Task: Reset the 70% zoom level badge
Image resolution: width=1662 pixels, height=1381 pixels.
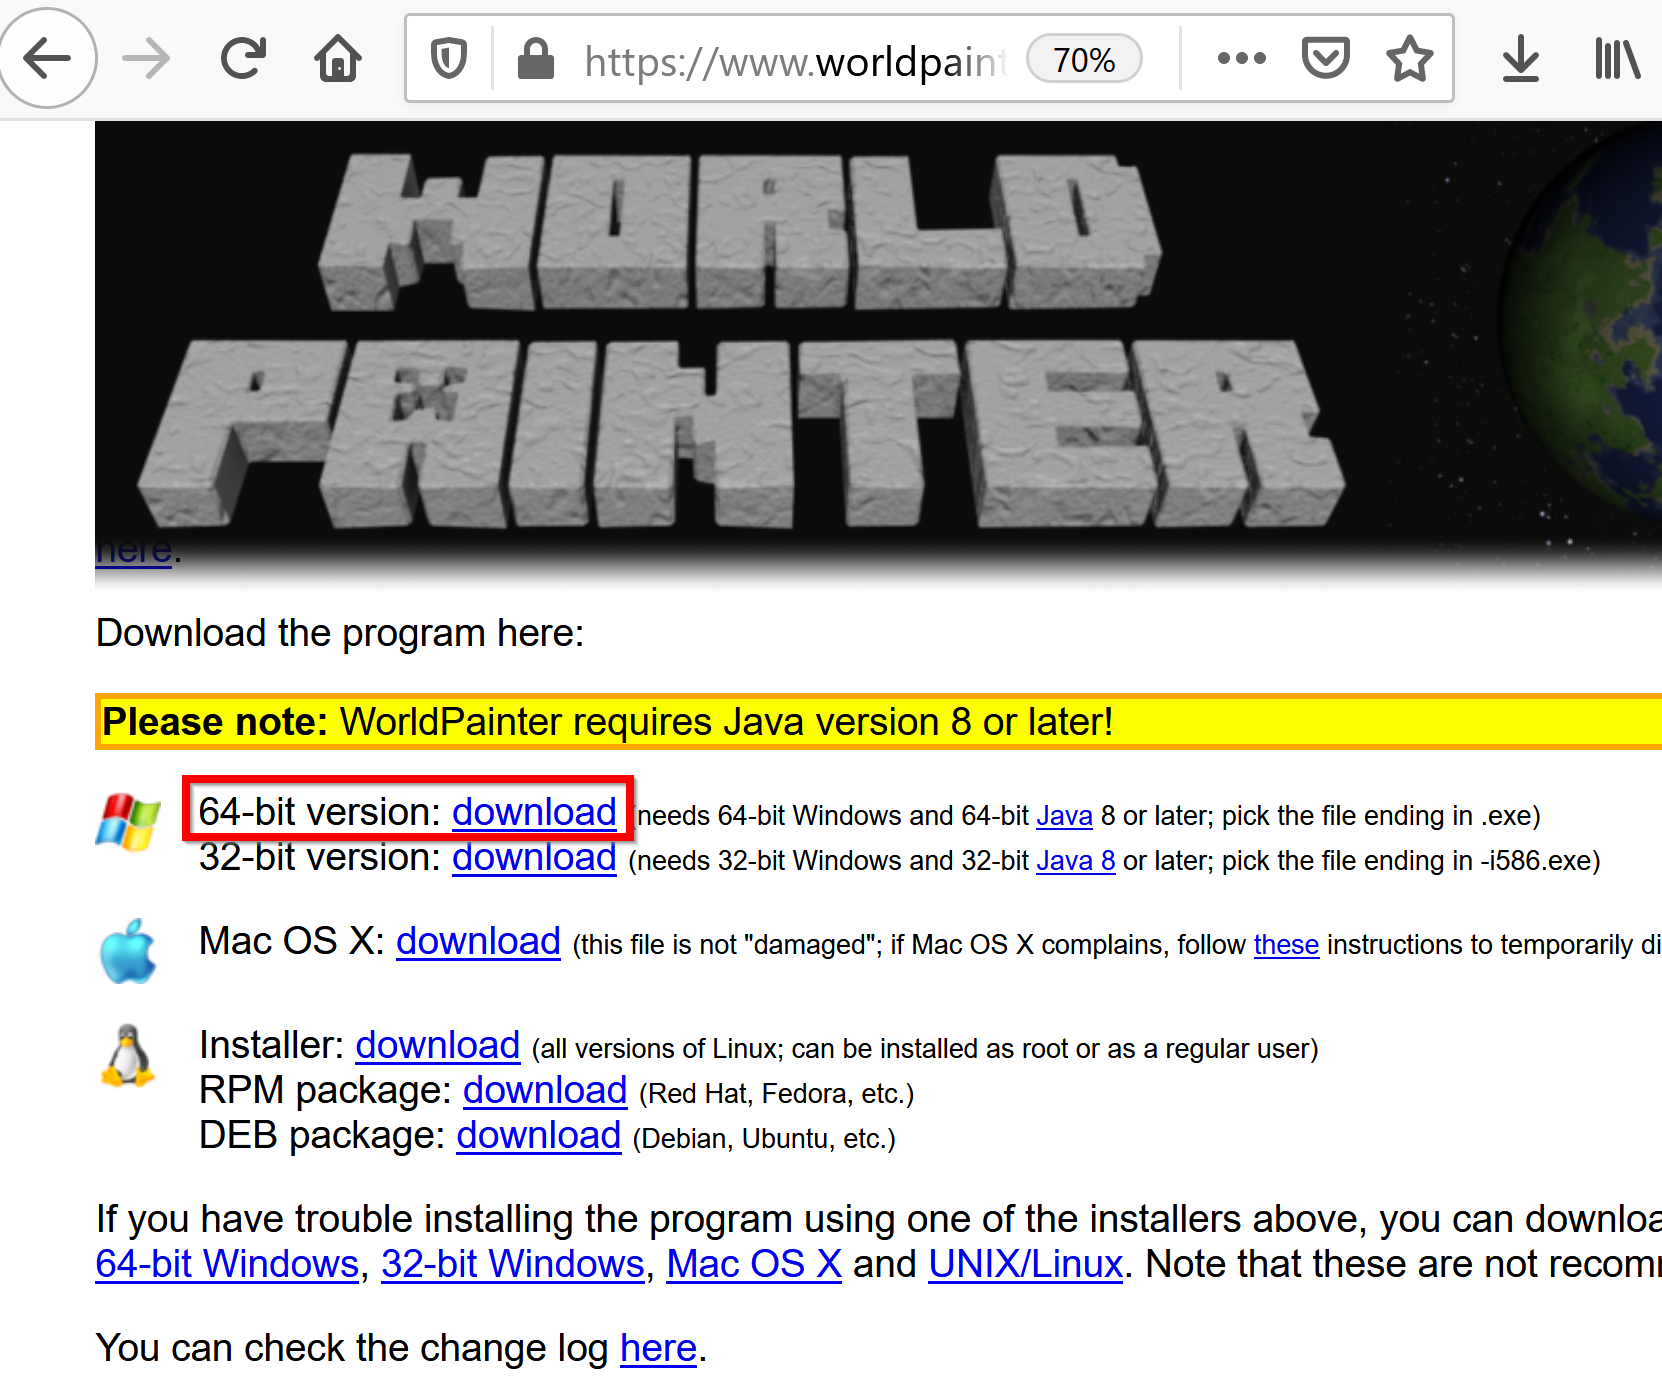Action: (1084, 60)
